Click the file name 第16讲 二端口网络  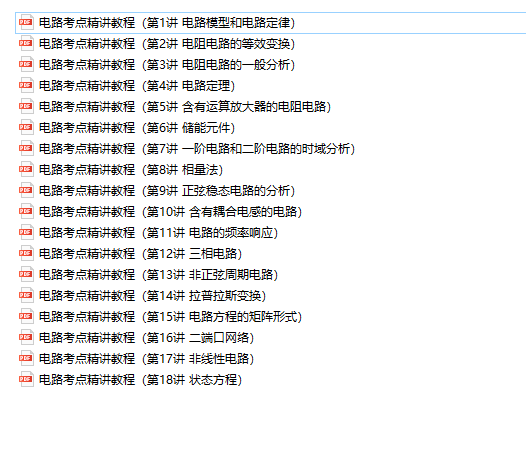click(x=146, y=338)
